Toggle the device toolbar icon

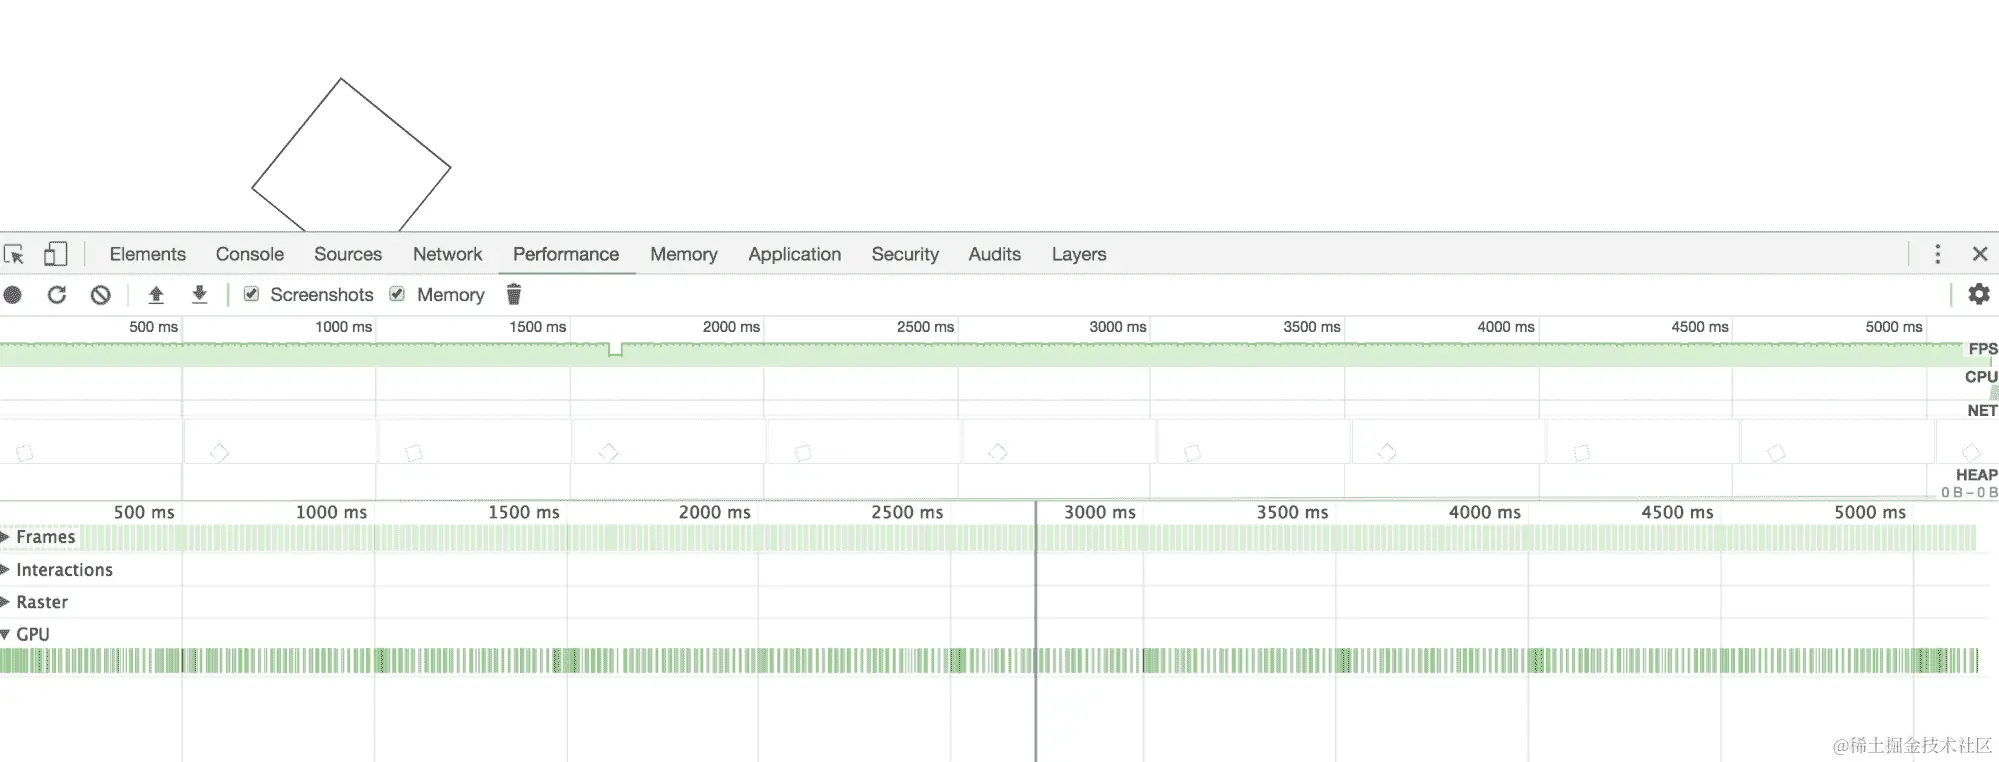tap(56, 254)
